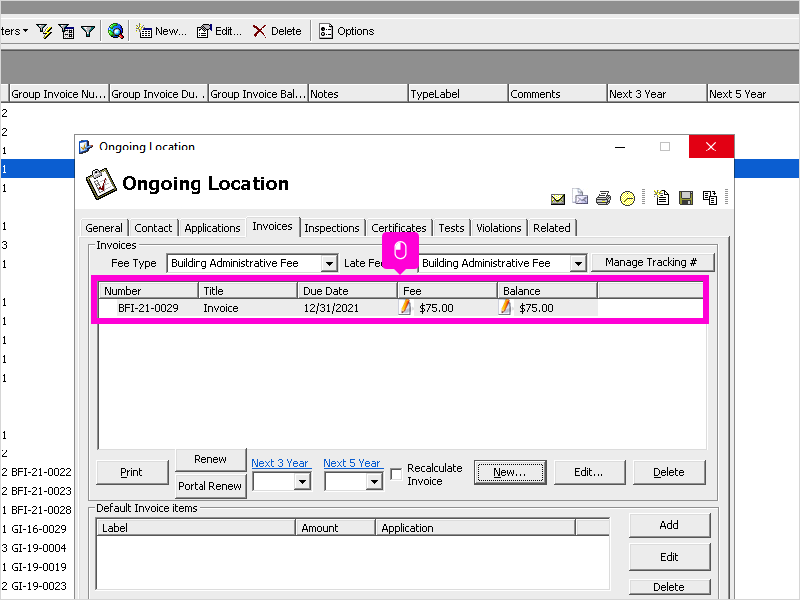
Task: Click the copy record icon in the dialog
Action: (710, 197)
